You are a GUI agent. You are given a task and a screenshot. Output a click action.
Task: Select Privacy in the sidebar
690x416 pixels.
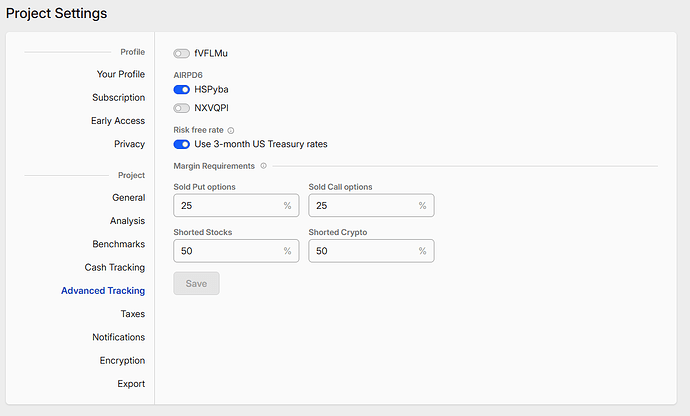pyautogui.click(x=129, y=144)
